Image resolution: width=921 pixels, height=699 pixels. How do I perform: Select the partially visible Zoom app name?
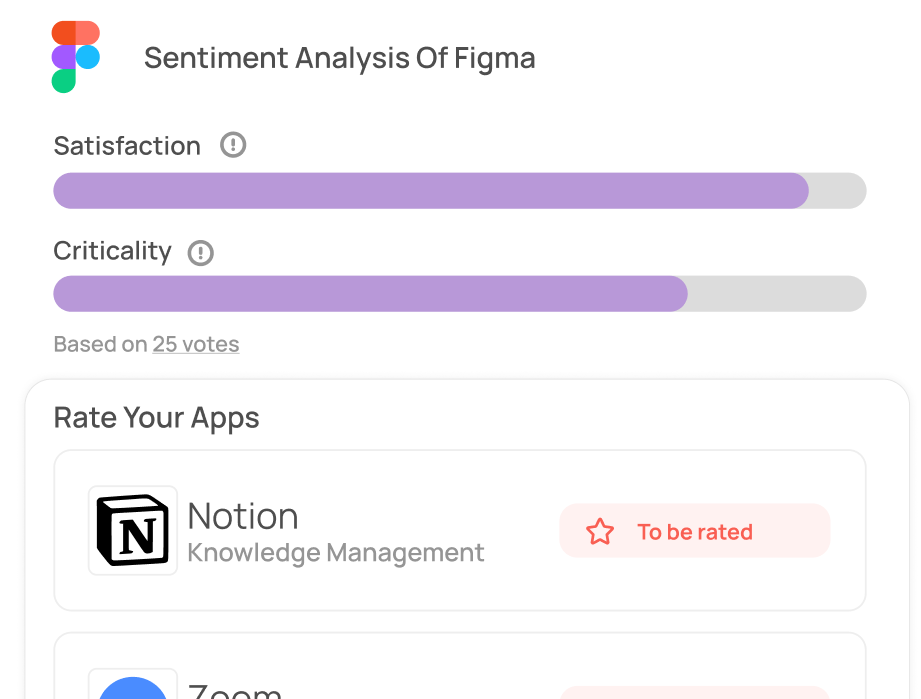coord(236,690)
